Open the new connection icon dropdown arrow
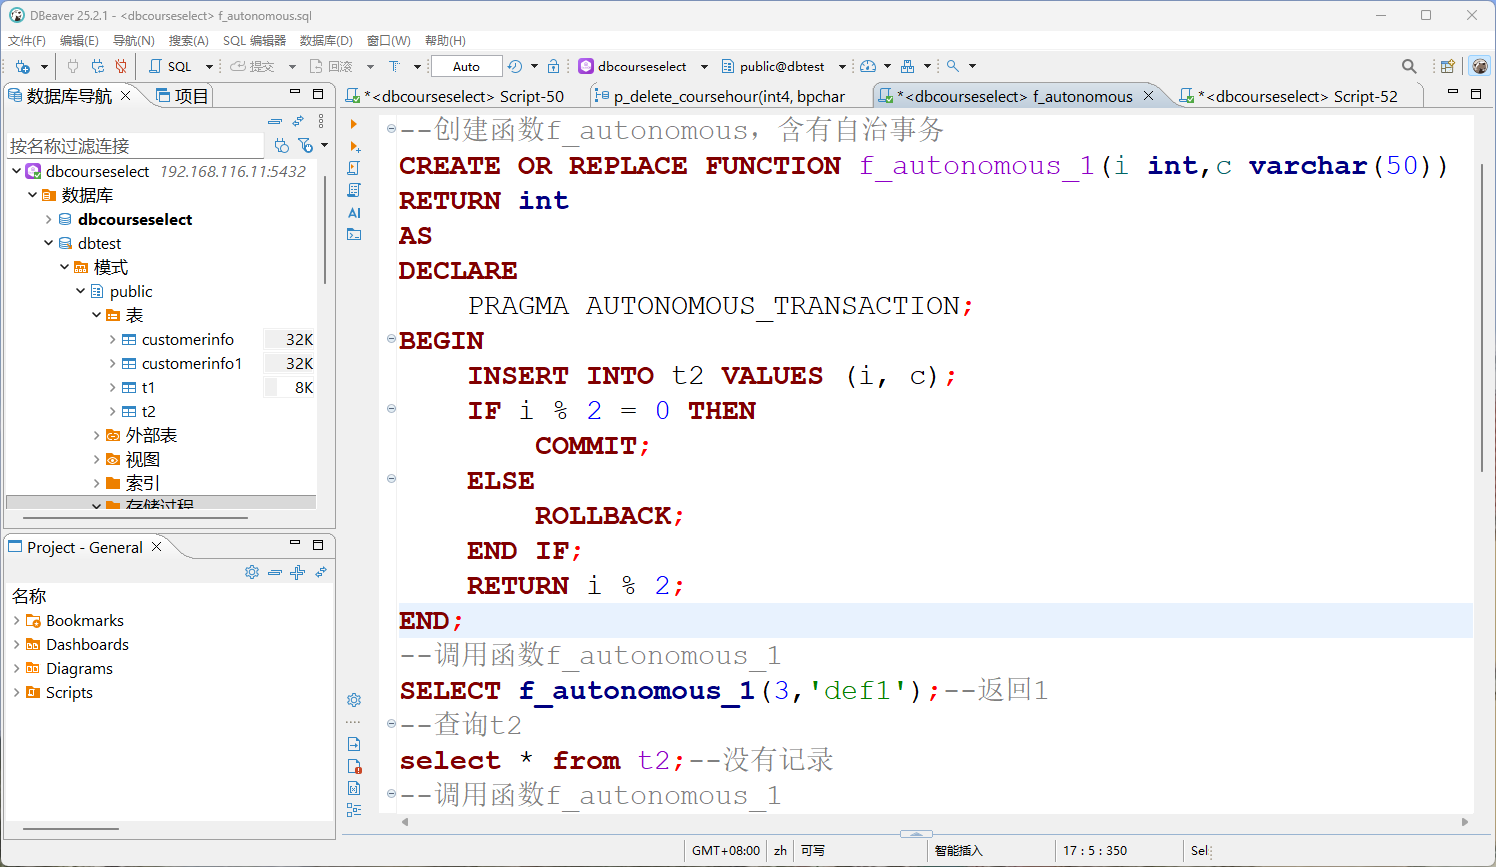Viewport: 1496px width, 867px height. [44, 67]
